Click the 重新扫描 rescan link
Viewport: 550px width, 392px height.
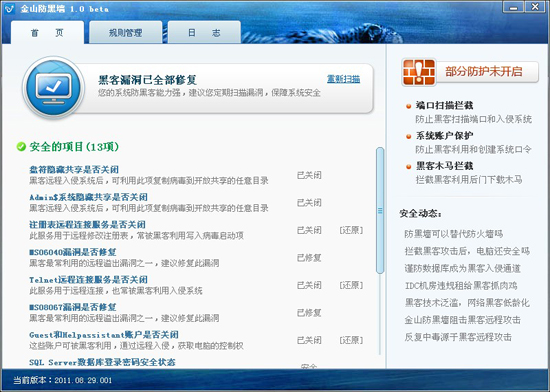pos(343,79)
